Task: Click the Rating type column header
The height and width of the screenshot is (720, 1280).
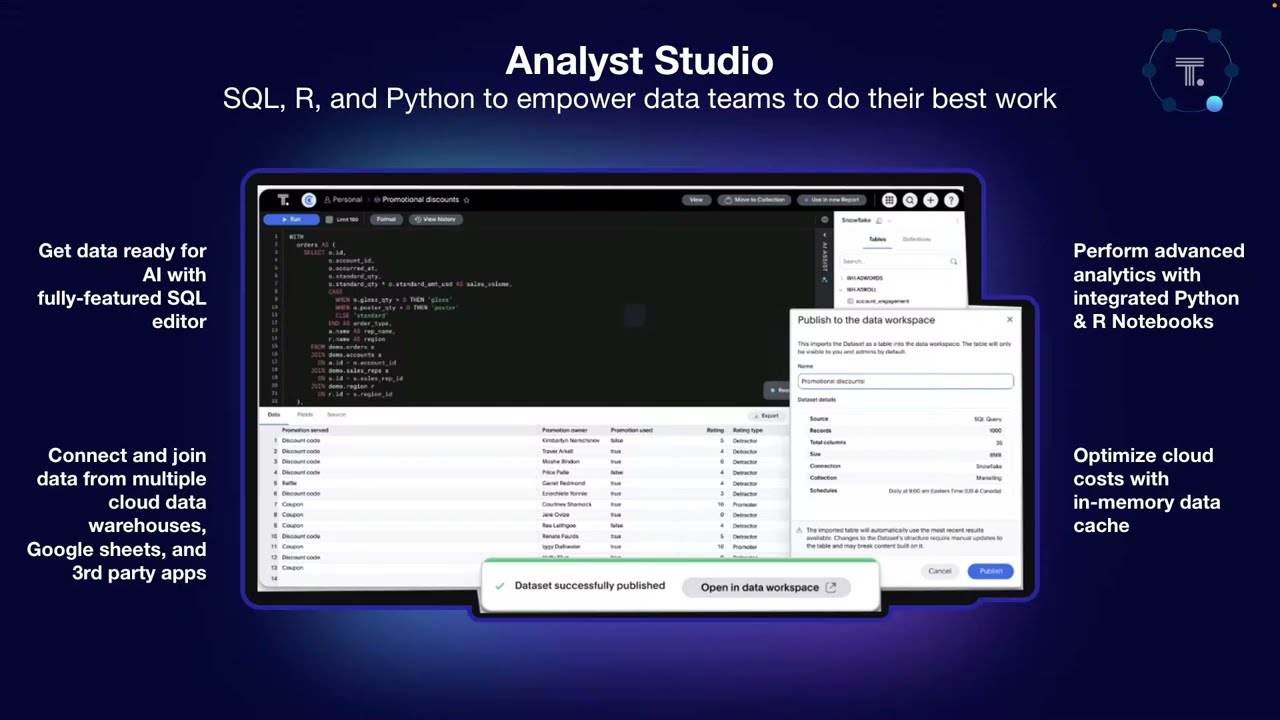Action: (x=747, y=430)
